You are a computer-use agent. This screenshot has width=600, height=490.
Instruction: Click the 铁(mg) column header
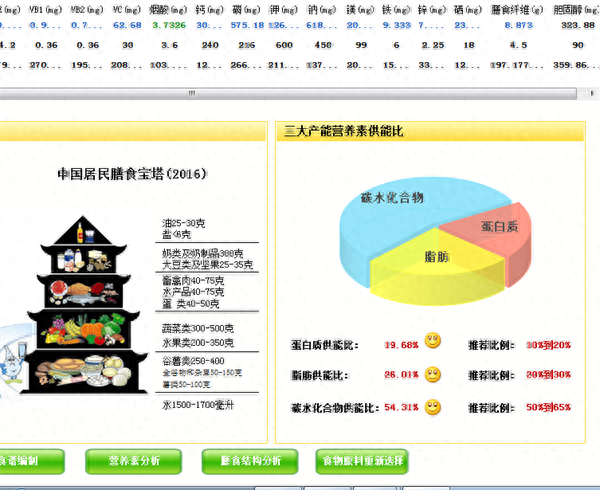(x=396, y=10)
